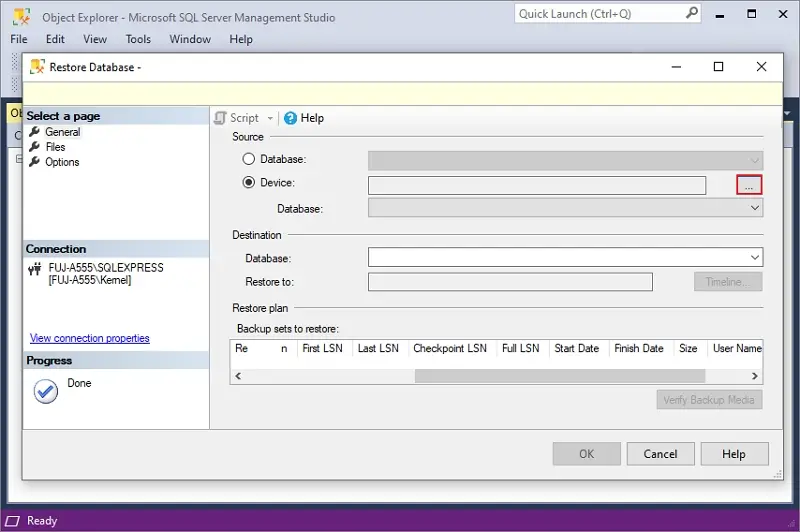800x532 pixels.
Task: Open the Files page
Action: coord(55,147)
